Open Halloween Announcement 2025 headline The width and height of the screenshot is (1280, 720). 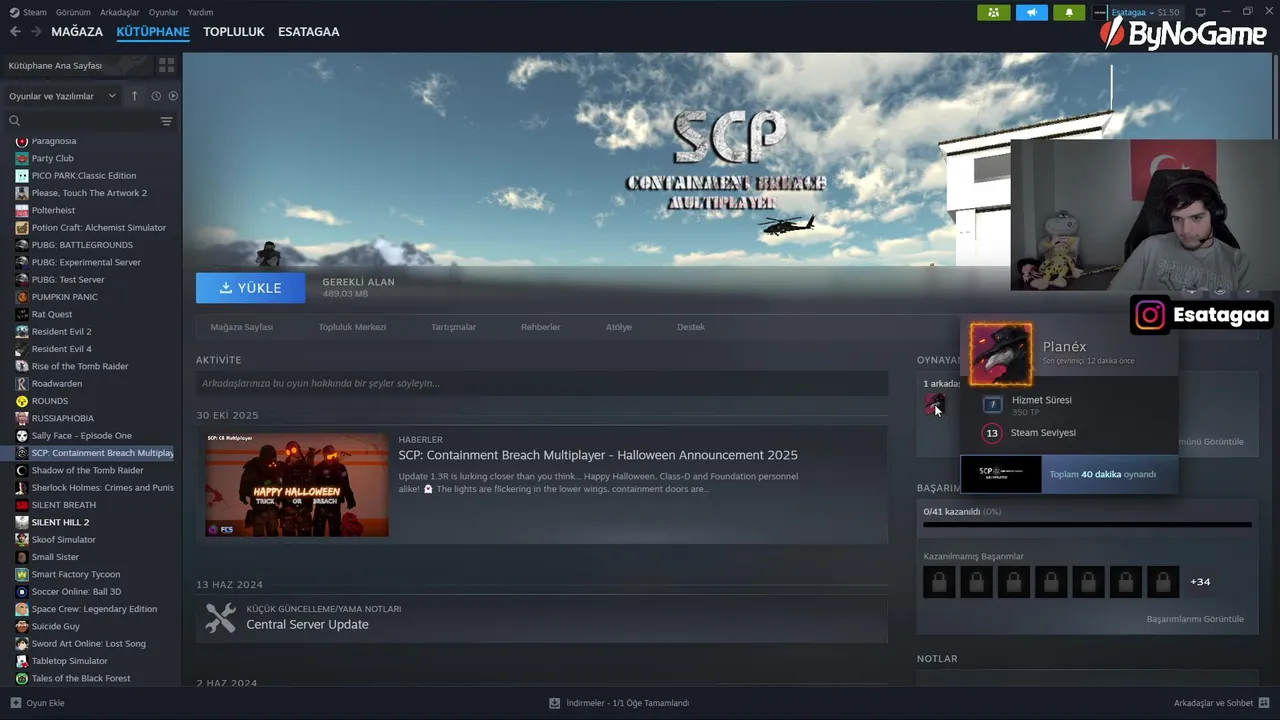(x=598, y=455)
